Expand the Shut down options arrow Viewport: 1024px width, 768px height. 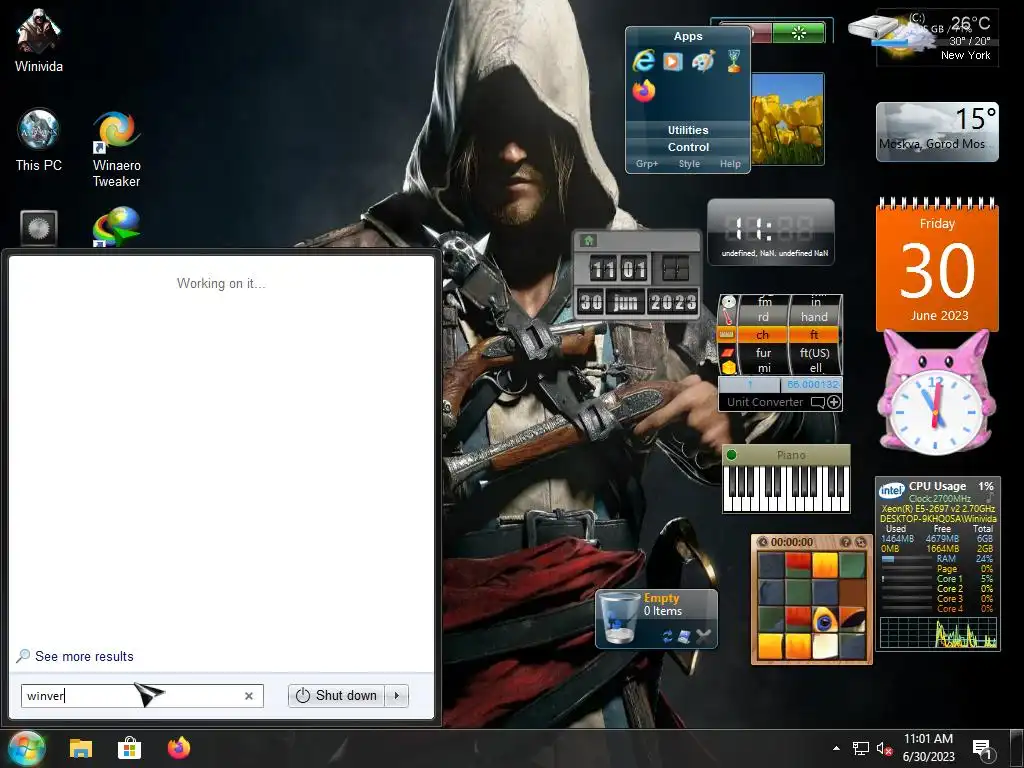point(396,696)
